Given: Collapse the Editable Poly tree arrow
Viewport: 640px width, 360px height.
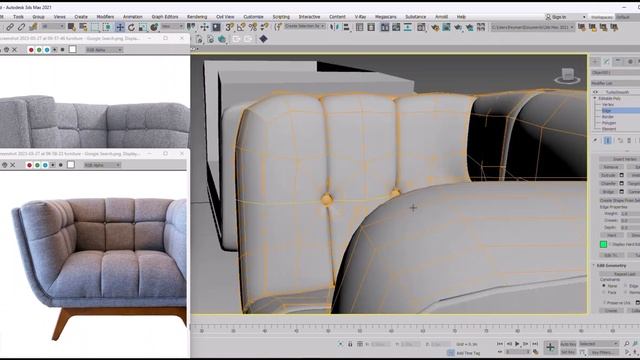Looking at the screenshot, I should 595,98.
